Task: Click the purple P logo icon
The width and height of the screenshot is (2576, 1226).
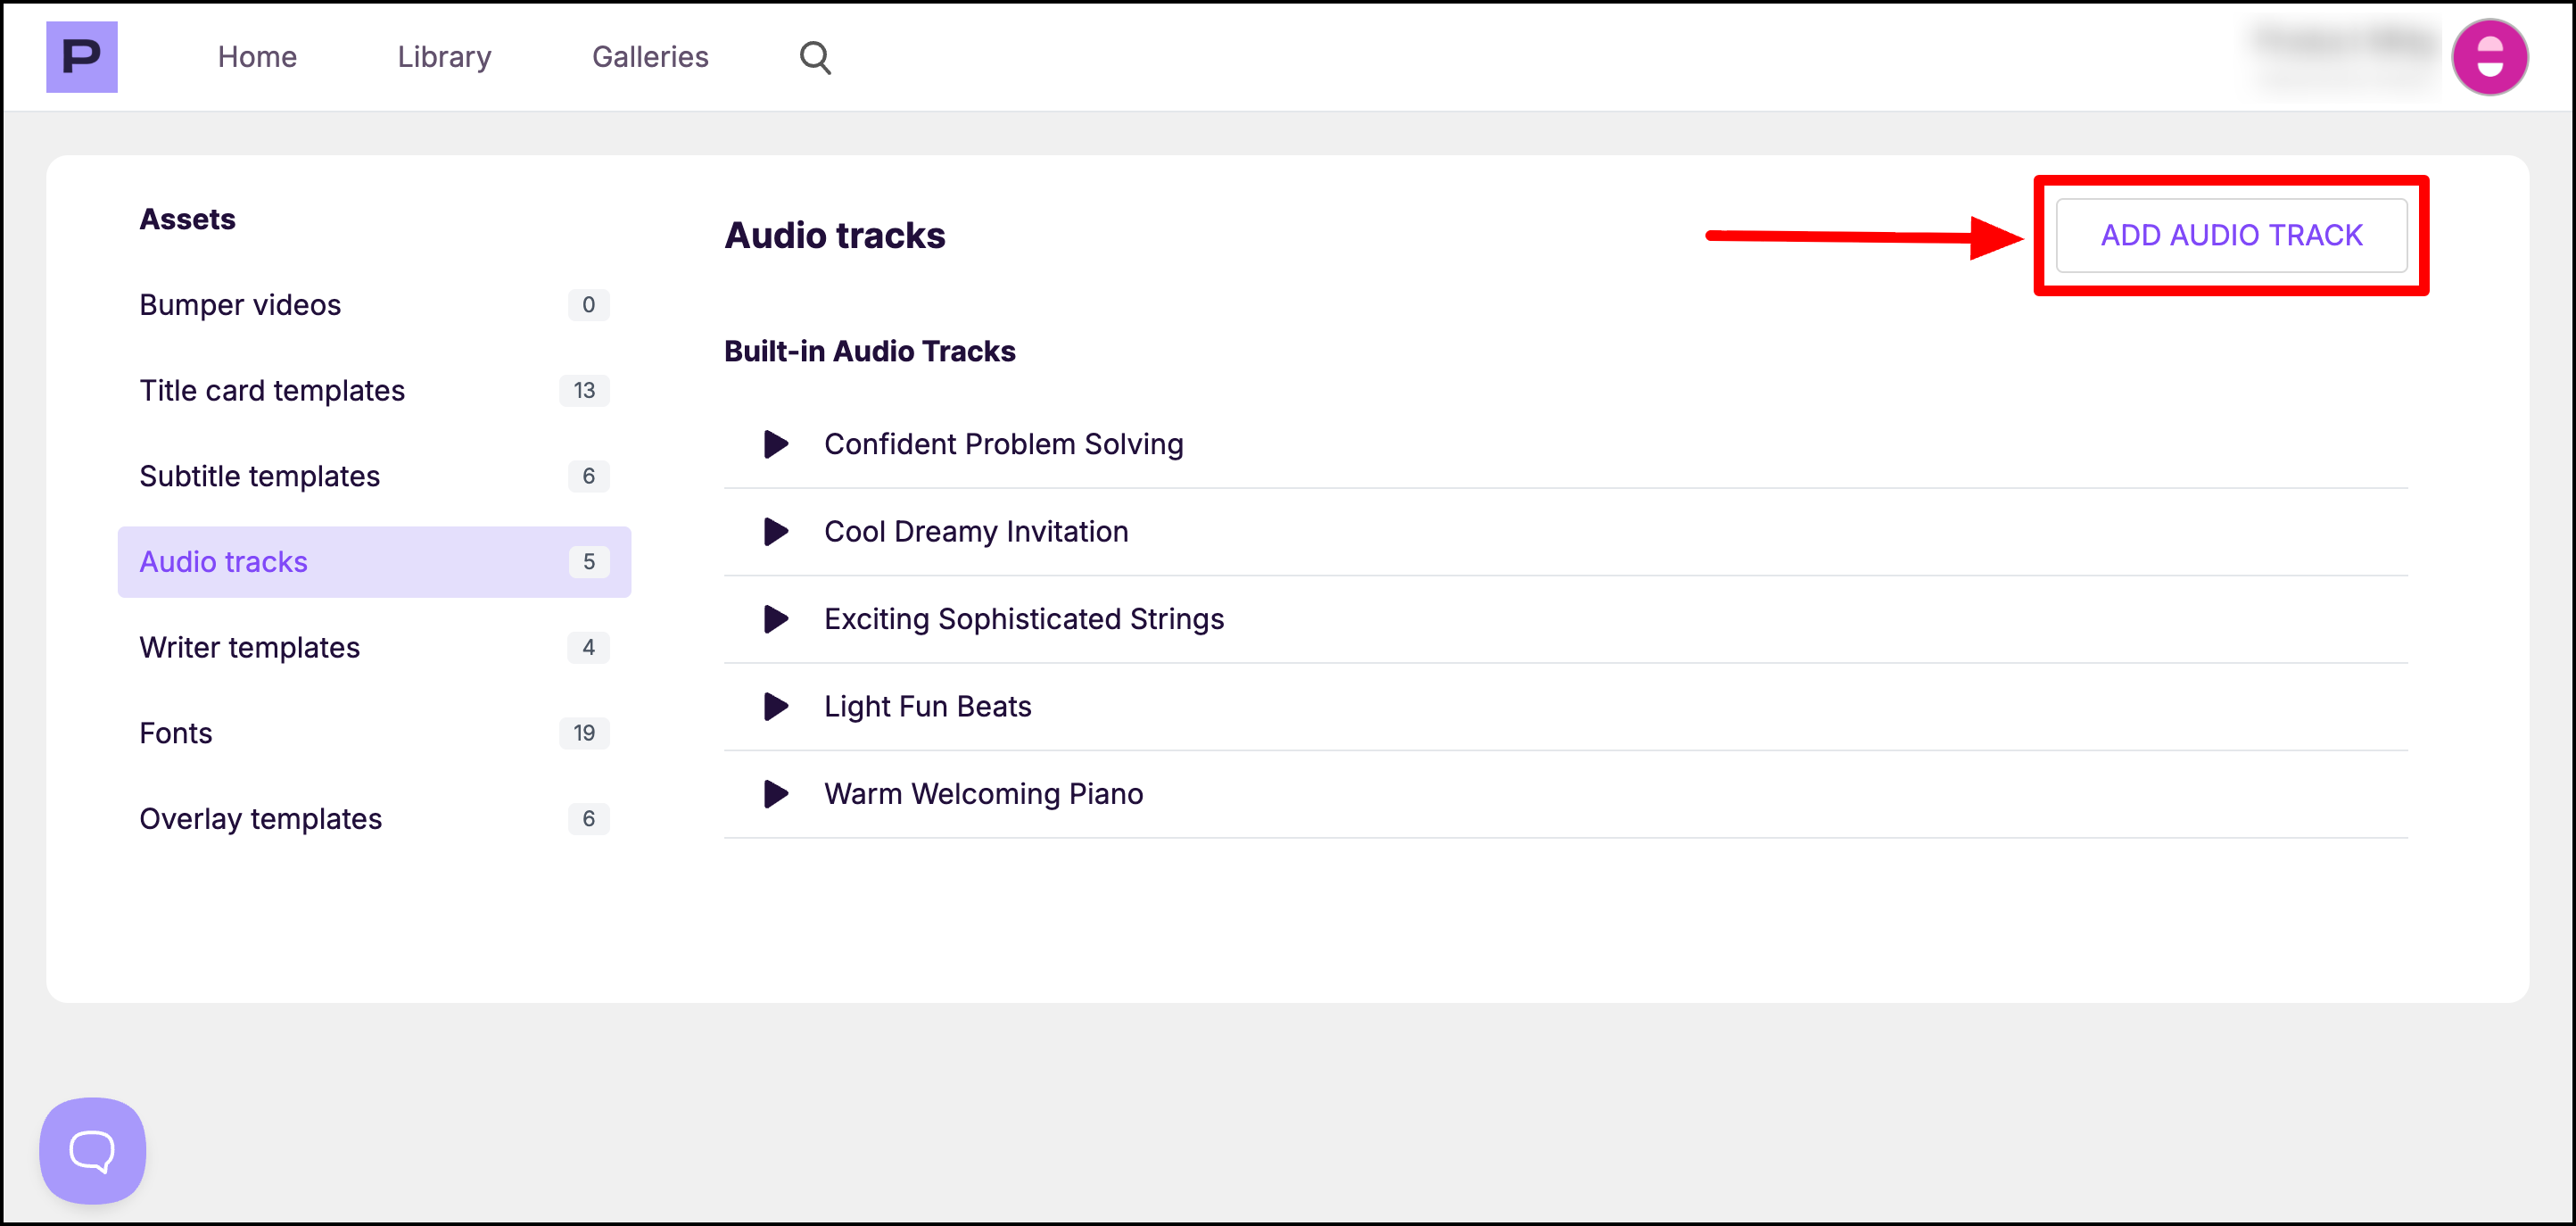Action: [x=81, y=57]
